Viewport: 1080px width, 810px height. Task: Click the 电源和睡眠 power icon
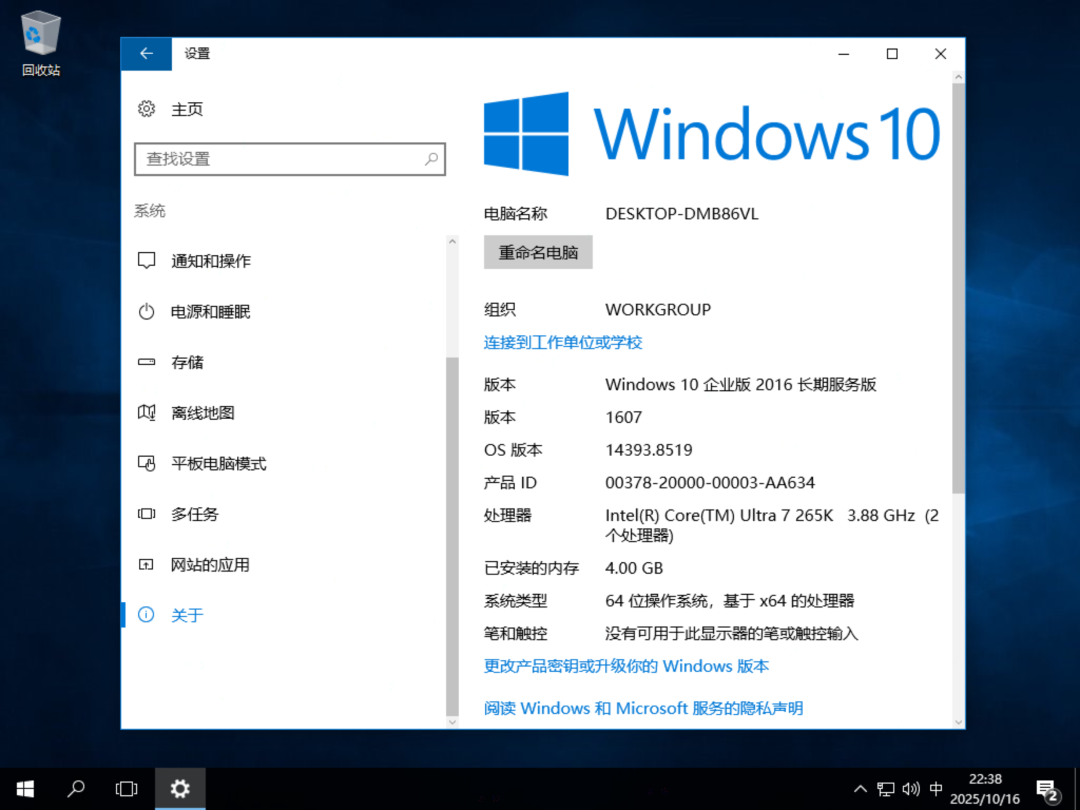coord(146,311)
